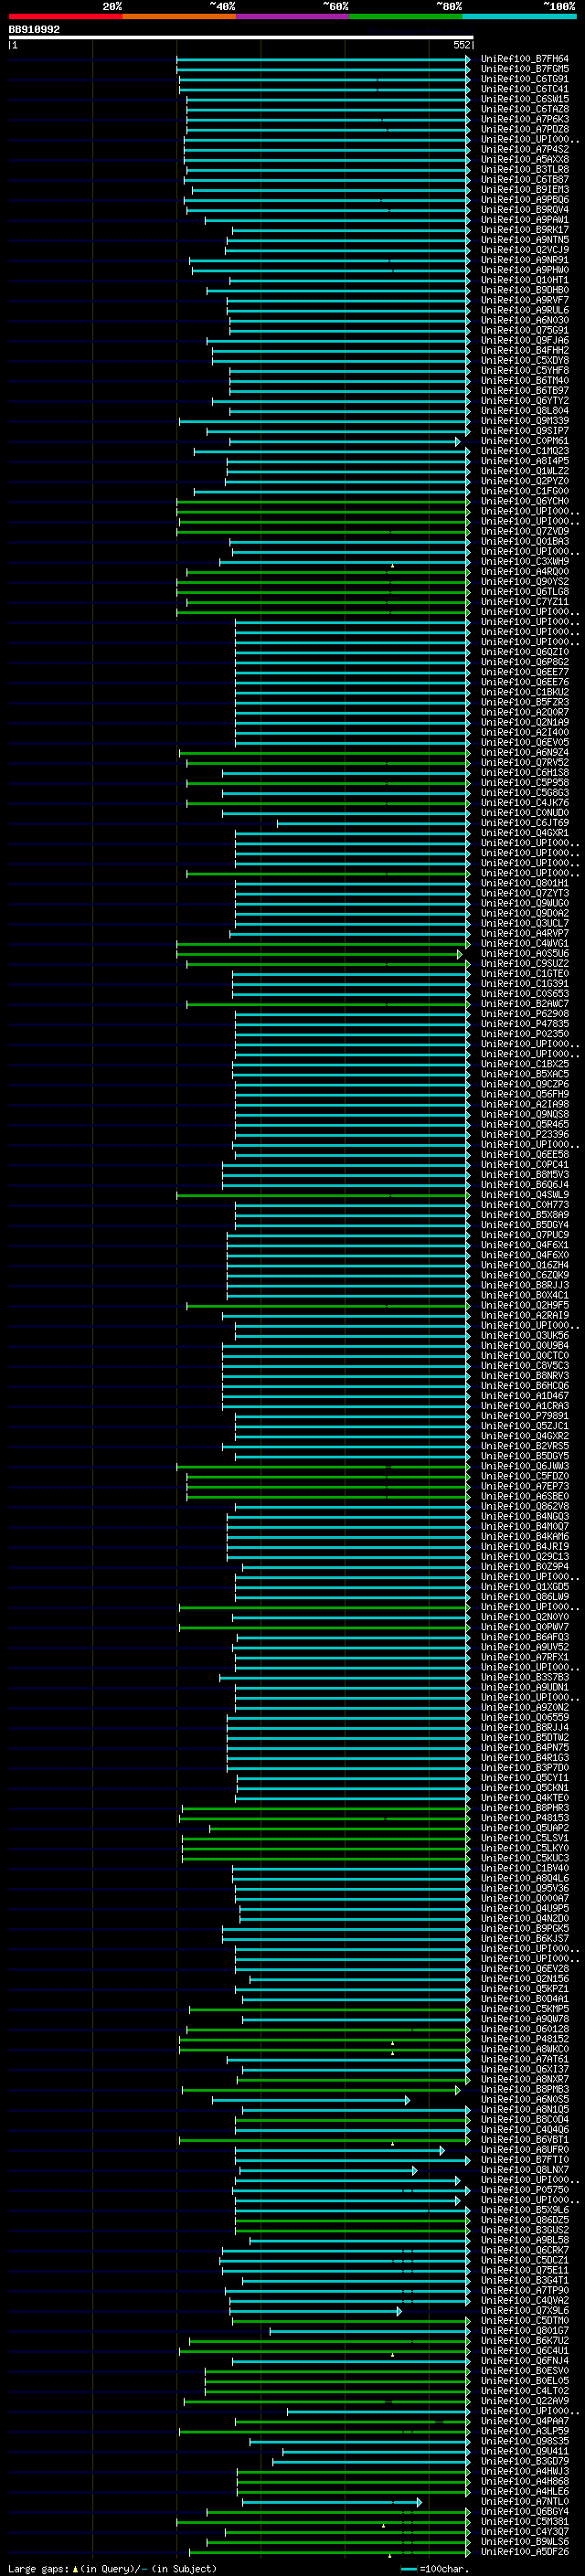
Task: Choose the UniRef100_Q5ZJC1 label
Action: pos(524,1426)
